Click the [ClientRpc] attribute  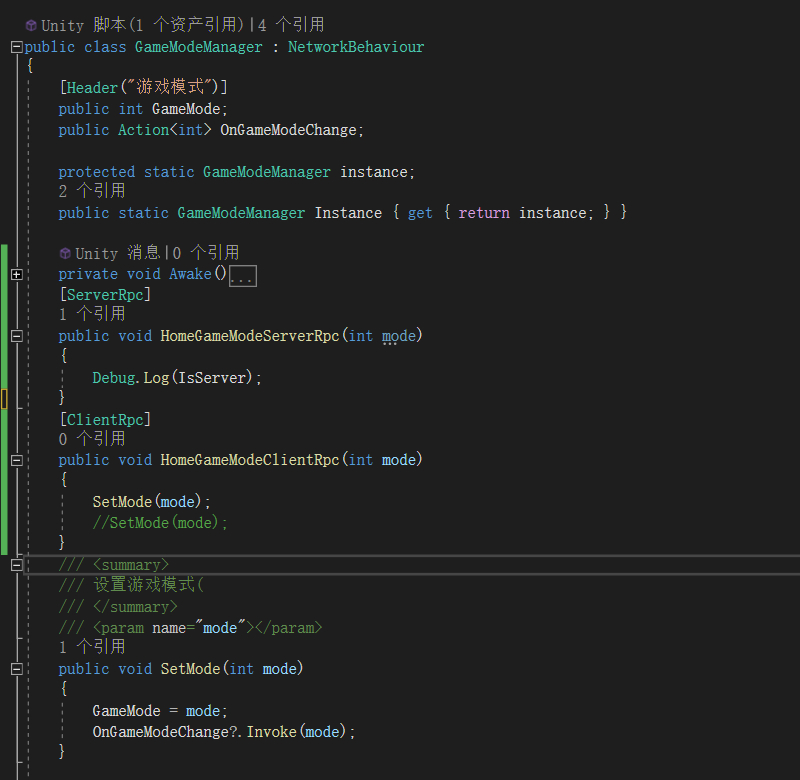[105, 420]
